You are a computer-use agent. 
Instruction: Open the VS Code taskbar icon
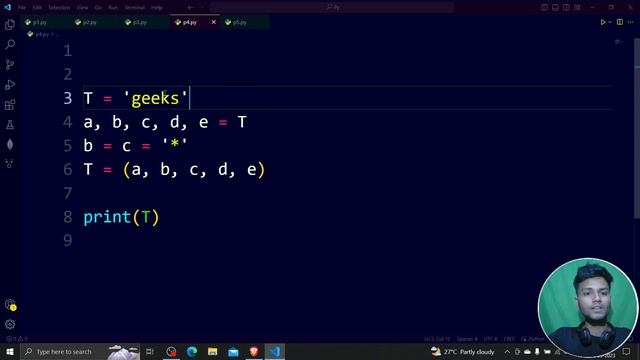(x=275, y=351)
